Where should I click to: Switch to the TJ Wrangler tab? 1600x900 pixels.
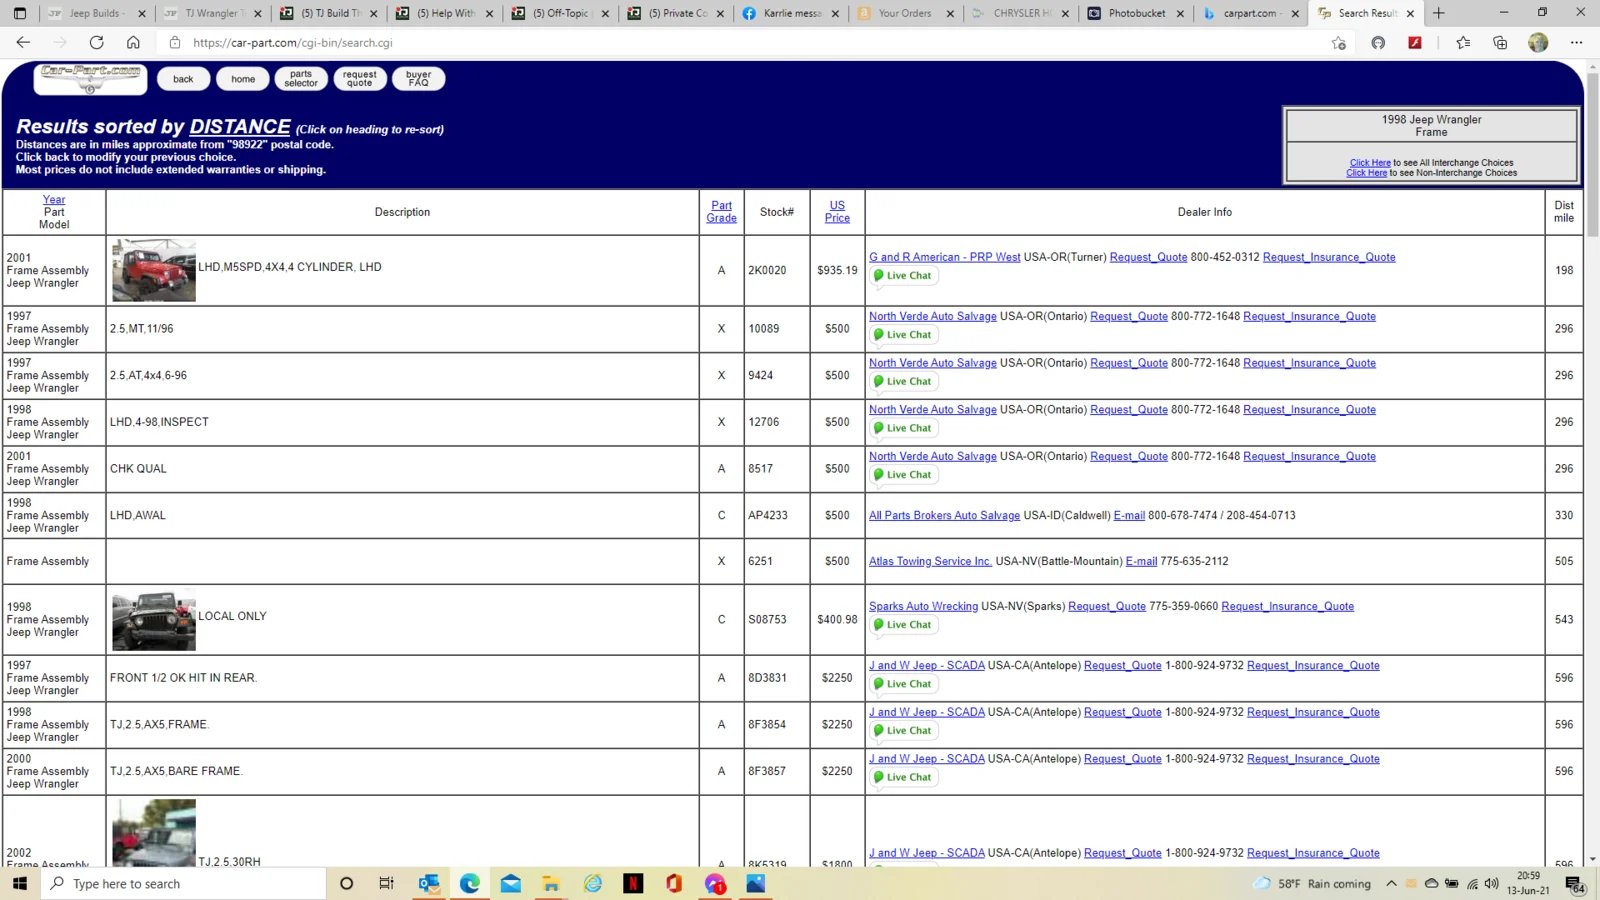211,13
